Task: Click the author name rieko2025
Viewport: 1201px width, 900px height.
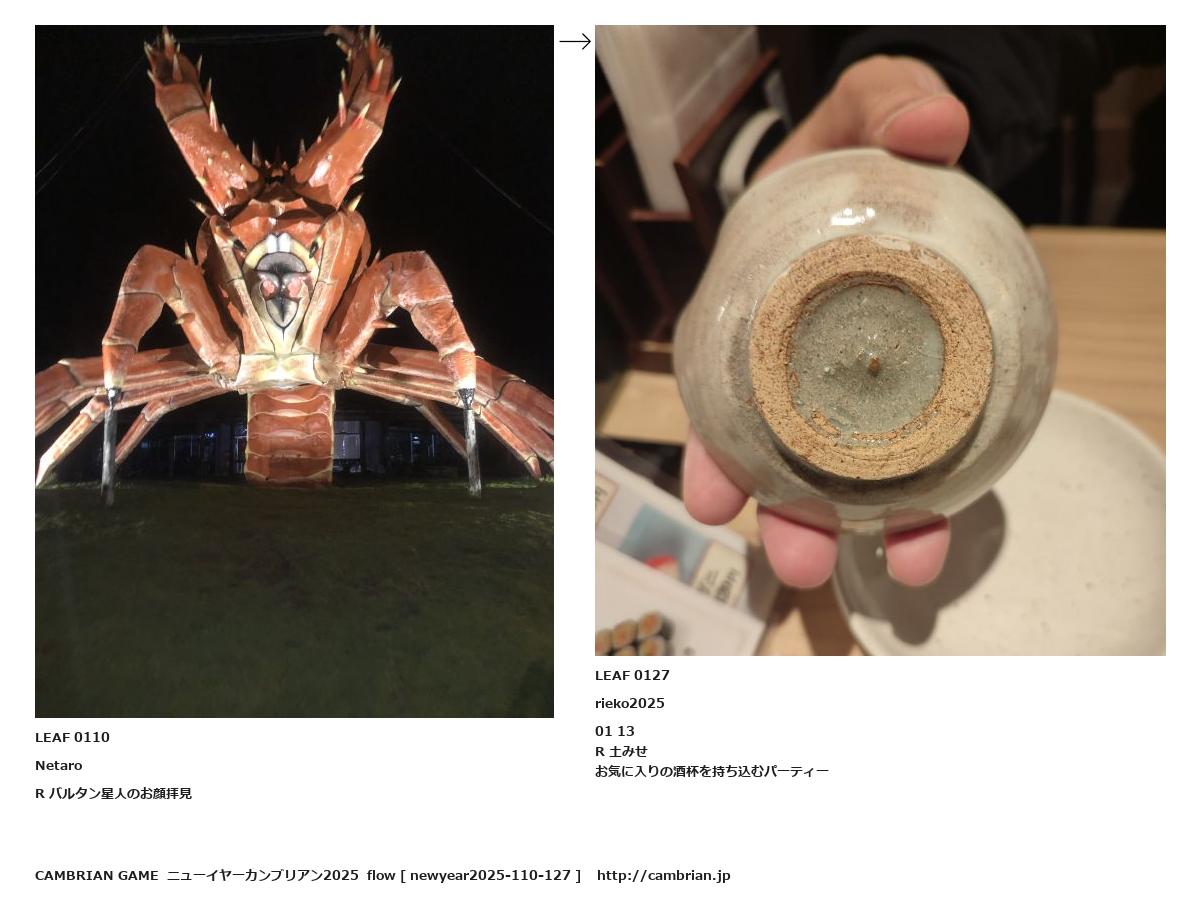Action: pos(630,704)
